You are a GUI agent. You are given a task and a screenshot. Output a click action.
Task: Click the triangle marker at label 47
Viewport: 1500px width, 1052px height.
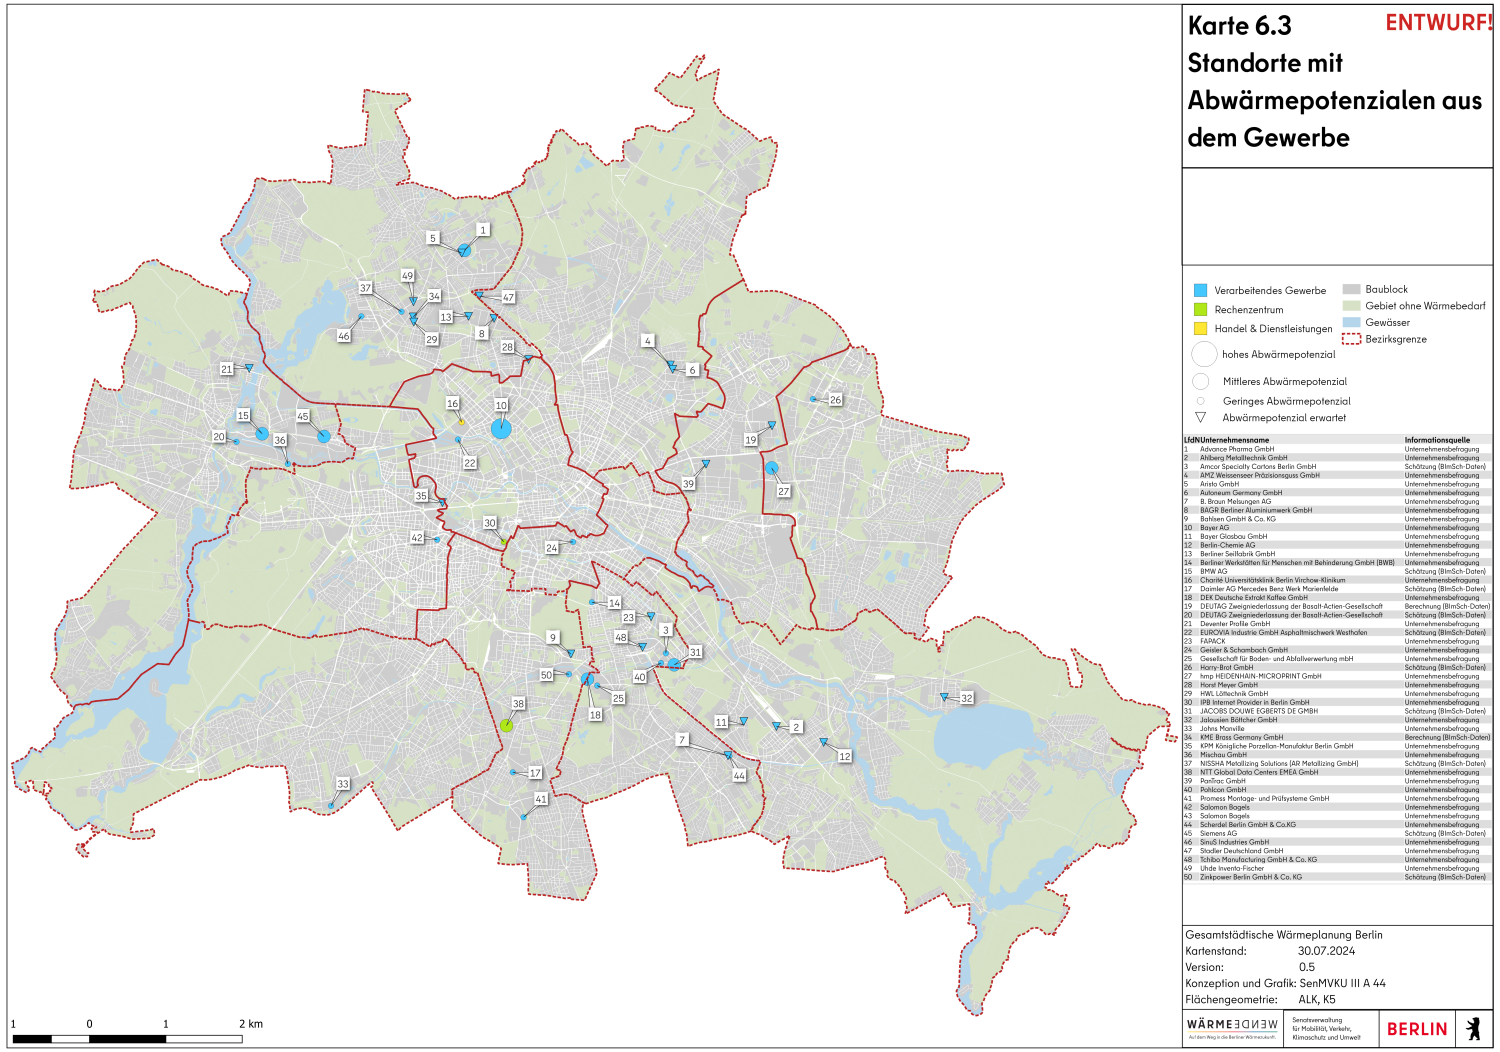[x=479, y=295]
